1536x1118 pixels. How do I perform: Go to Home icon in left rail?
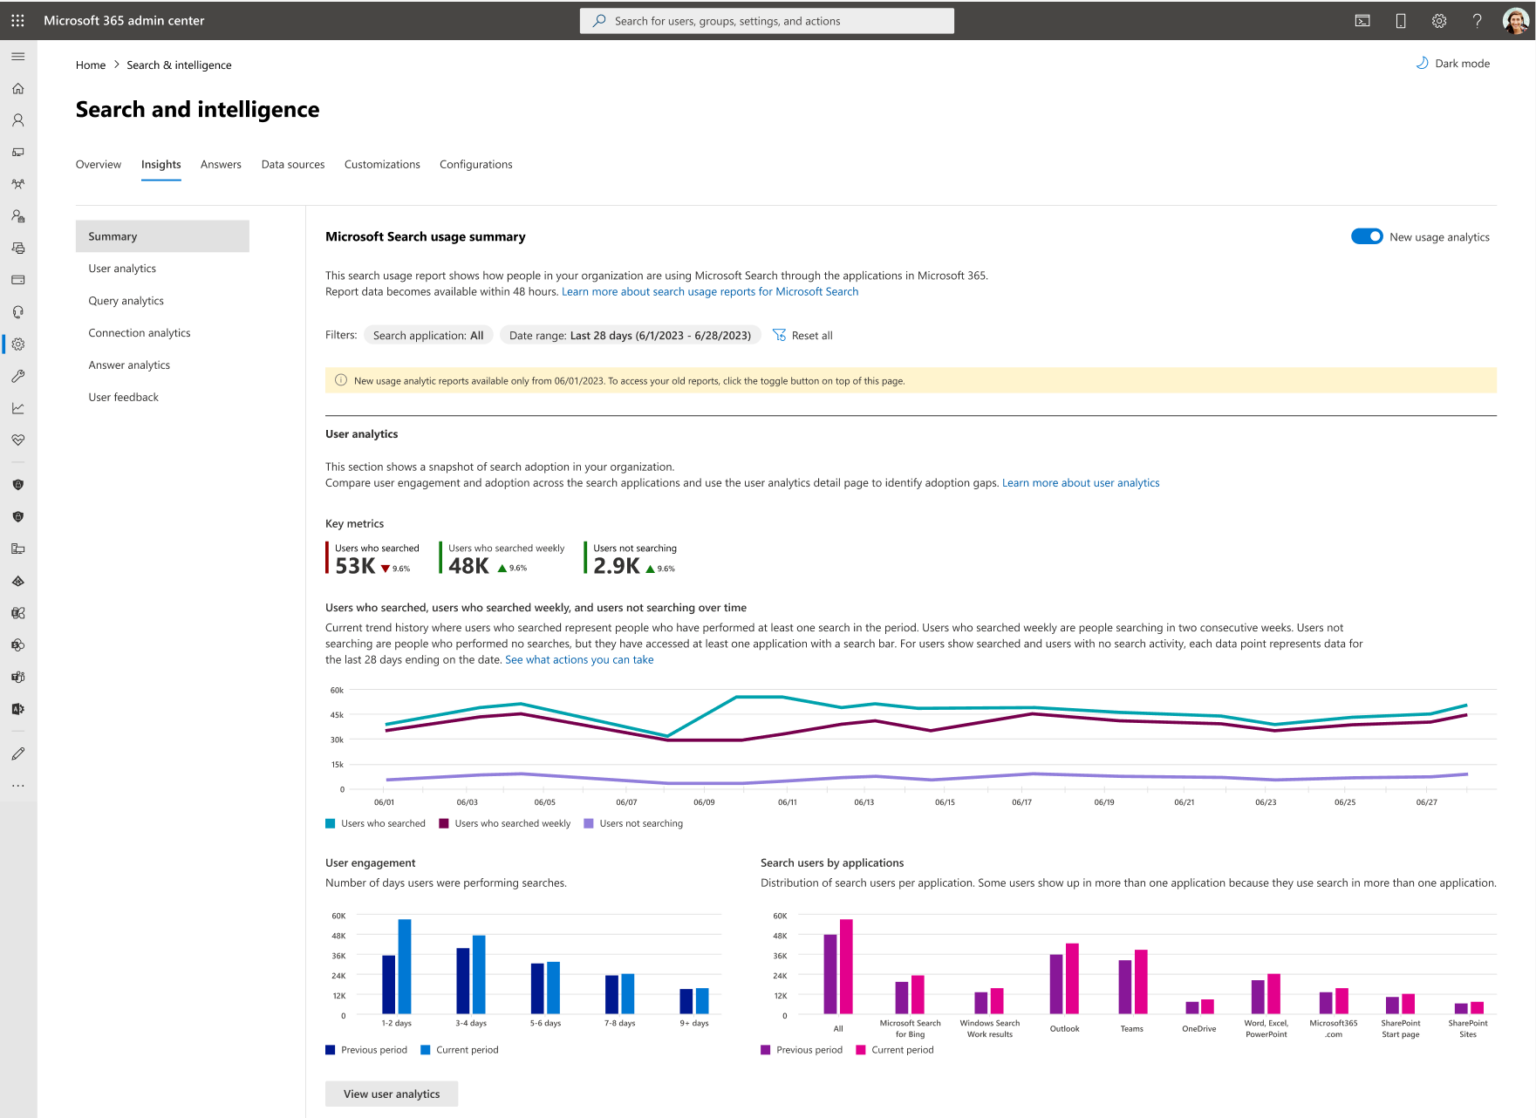point(18,88)
